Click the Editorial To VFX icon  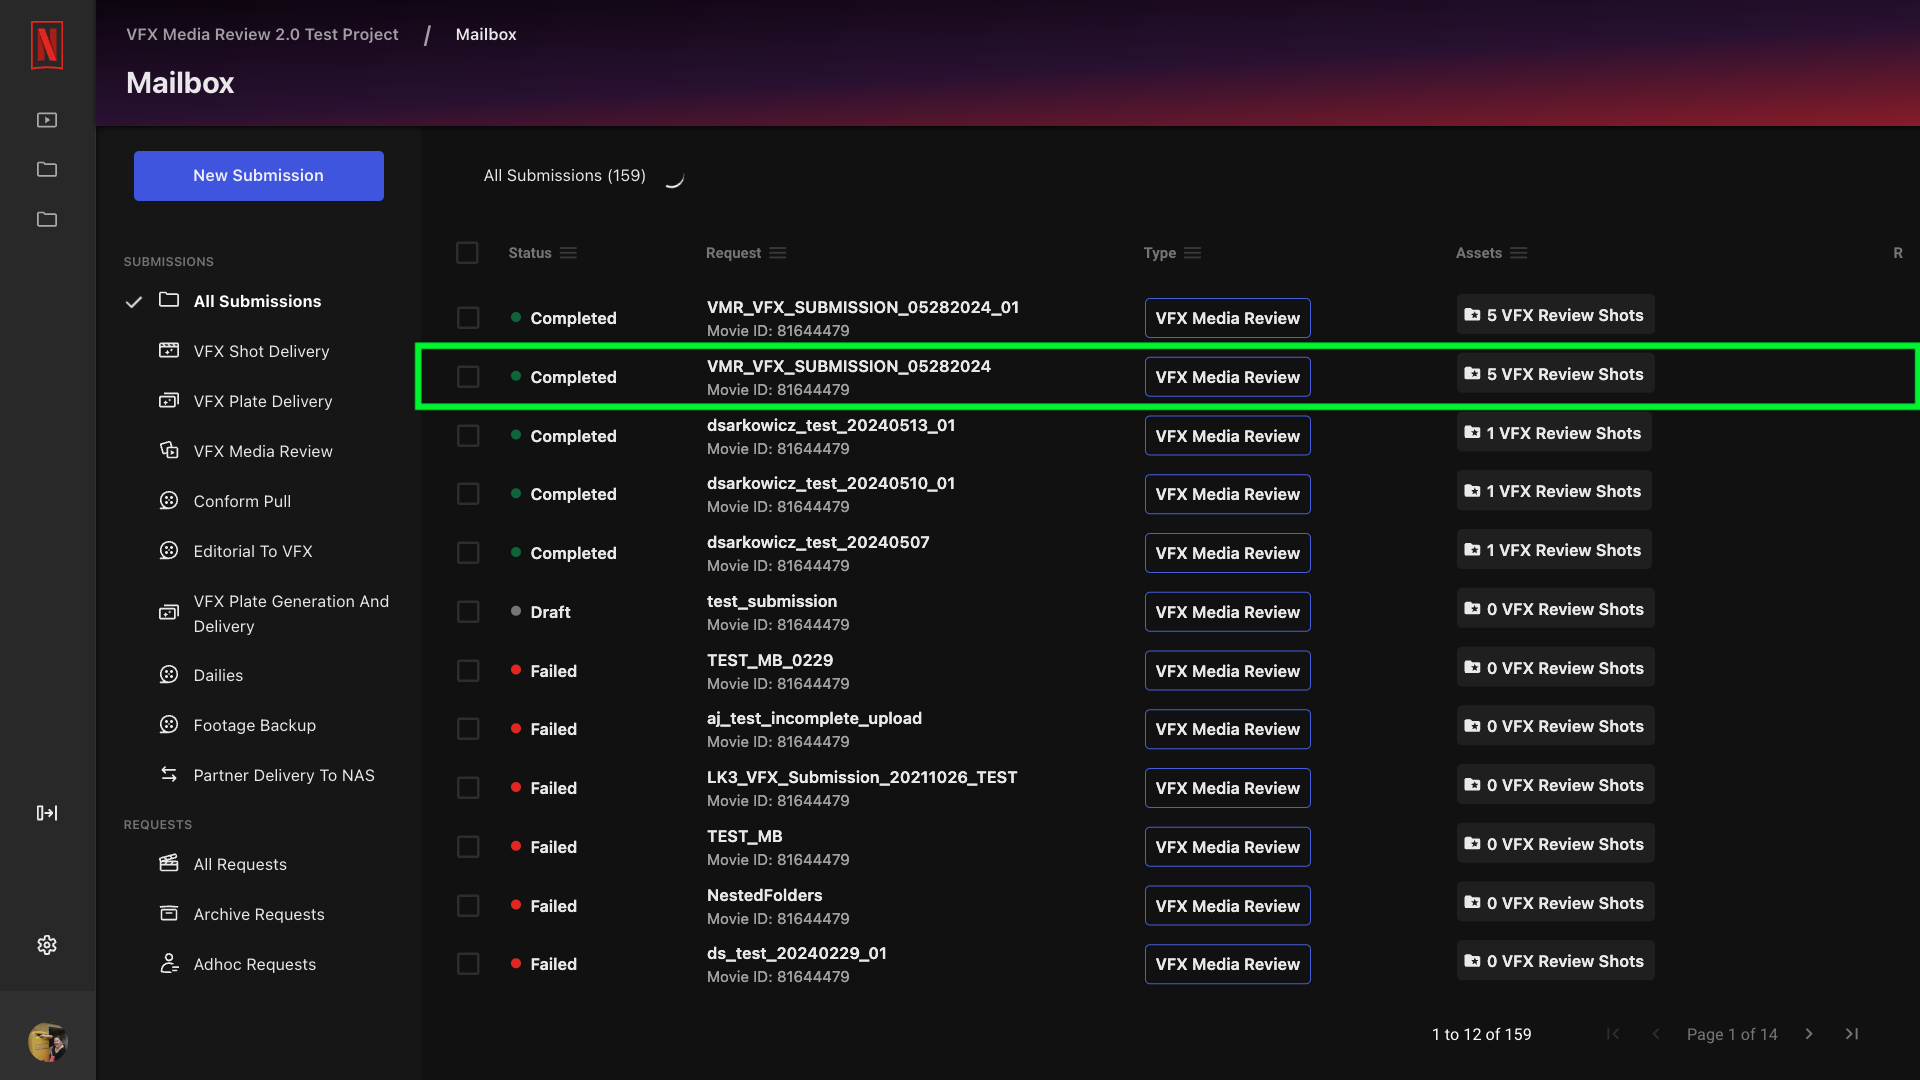click(169, 550)
